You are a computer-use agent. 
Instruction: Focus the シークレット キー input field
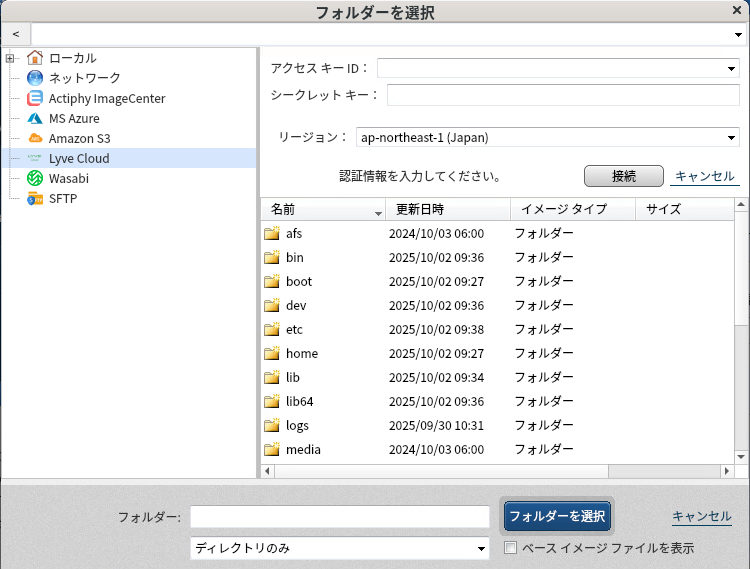[563, 95]
